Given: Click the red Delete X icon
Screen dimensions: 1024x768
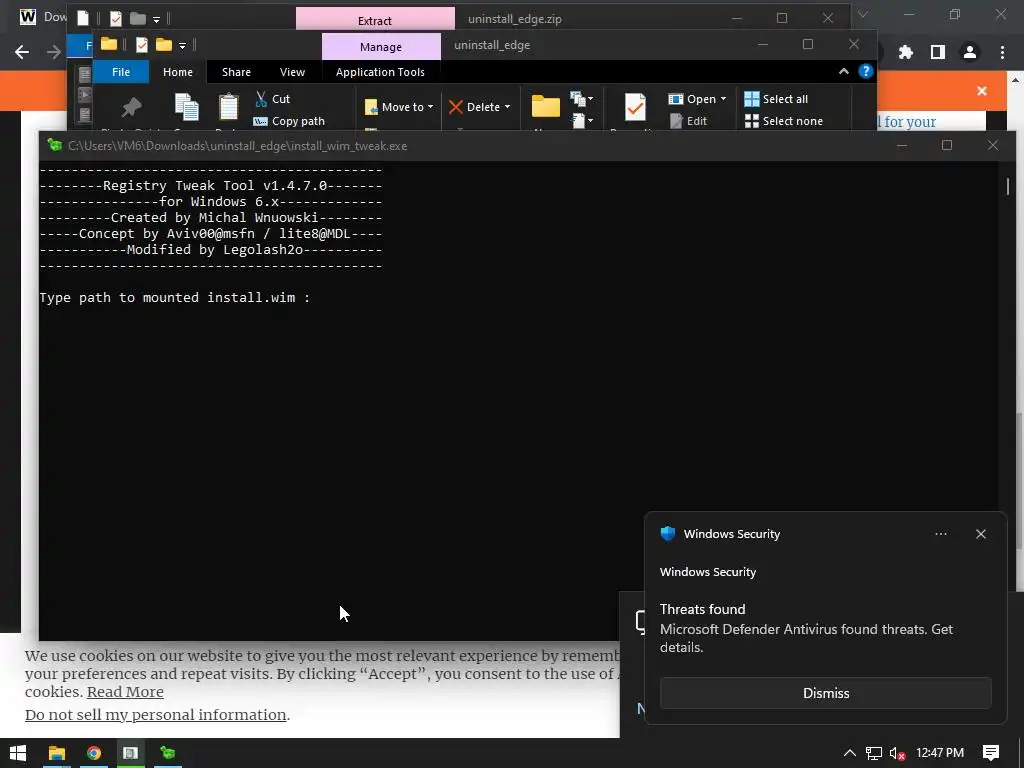Looking at the screenshot, I should point(456,107).
